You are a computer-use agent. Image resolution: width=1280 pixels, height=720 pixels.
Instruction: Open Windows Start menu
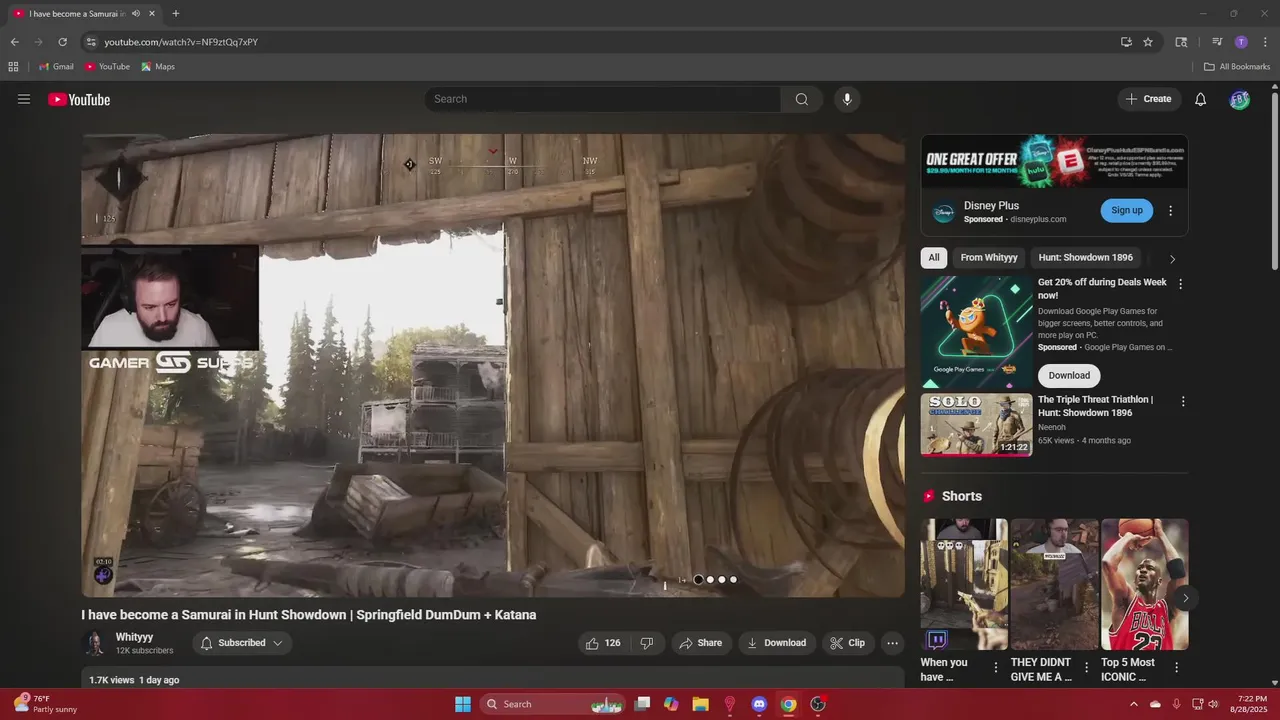pos(463,704)
